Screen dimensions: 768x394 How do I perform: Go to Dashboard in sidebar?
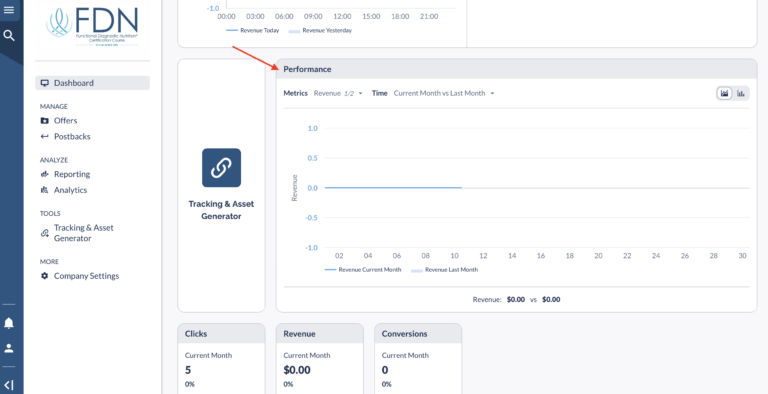(93, 83)
